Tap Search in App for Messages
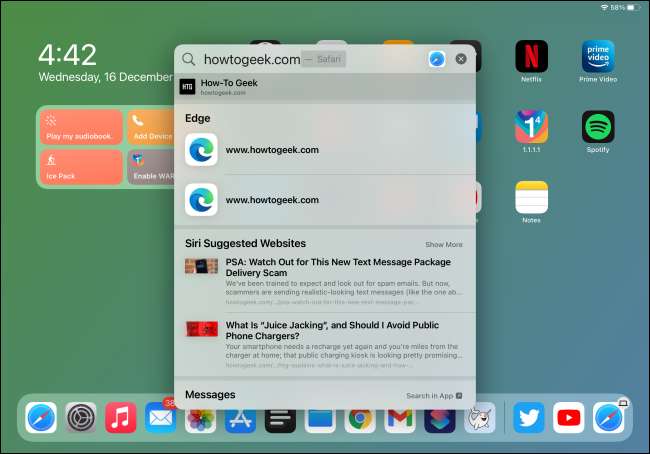 (x=434, y=396)
